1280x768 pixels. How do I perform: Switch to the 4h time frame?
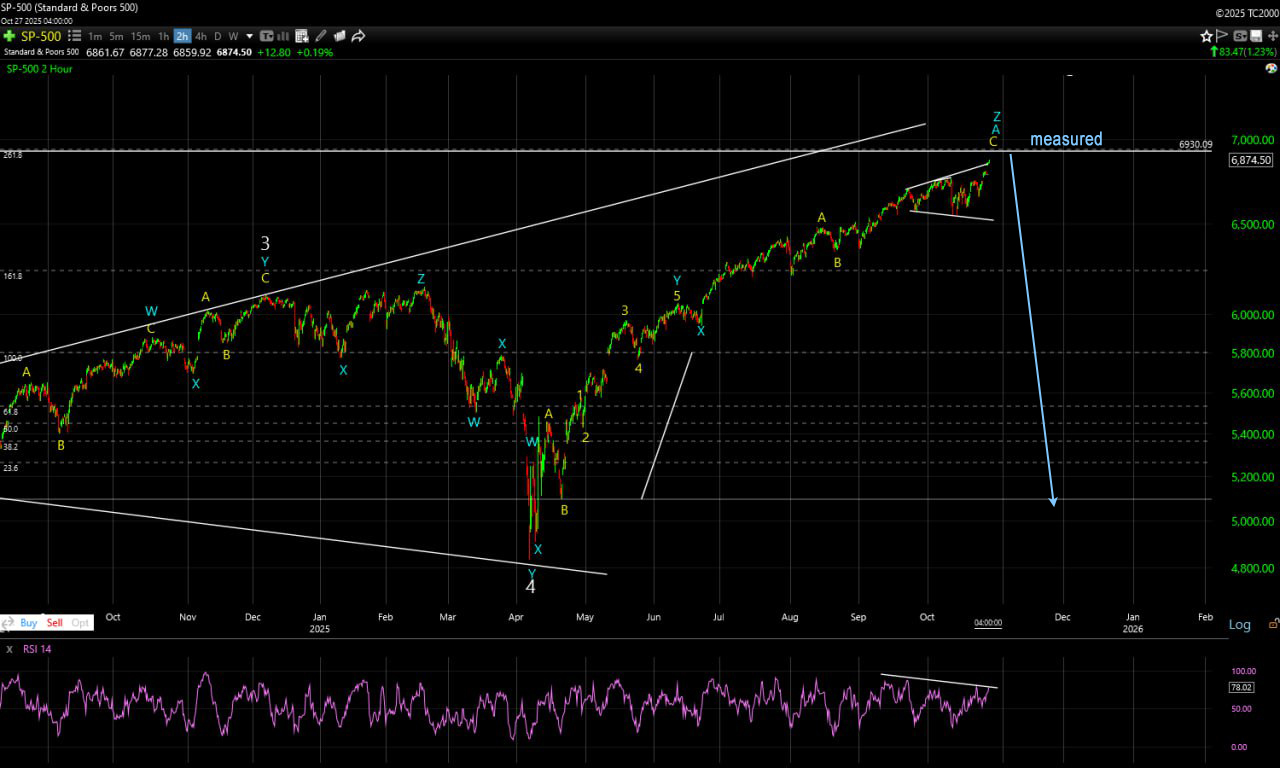click(x=200, y=36)
